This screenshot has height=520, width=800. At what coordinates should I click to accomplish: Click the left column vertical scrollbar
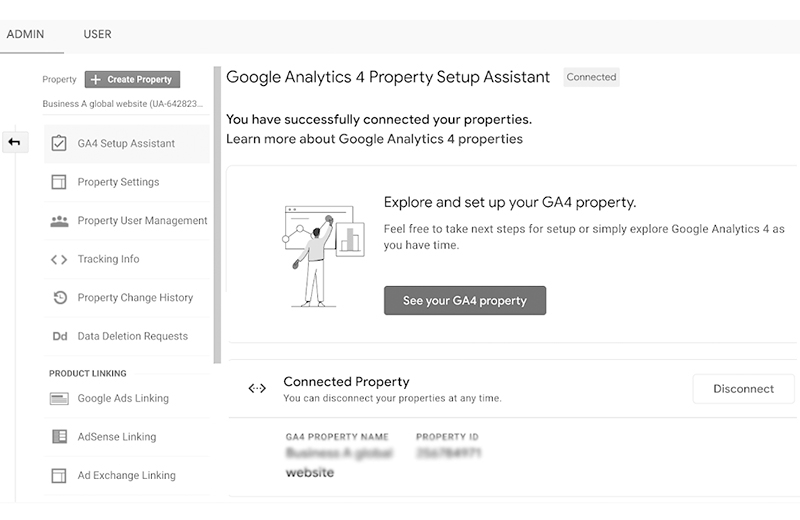(x=217, y=215)
